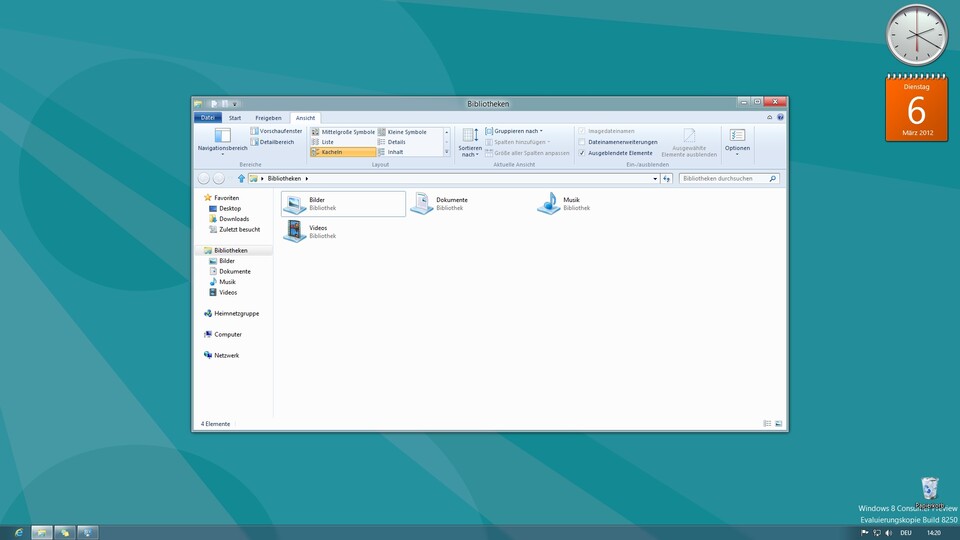The height and width of the screenshot is (540, 960).
Task: Uncheck the Ausgeblendete Elemente checkbox
Action: click(x=582, y=153)
